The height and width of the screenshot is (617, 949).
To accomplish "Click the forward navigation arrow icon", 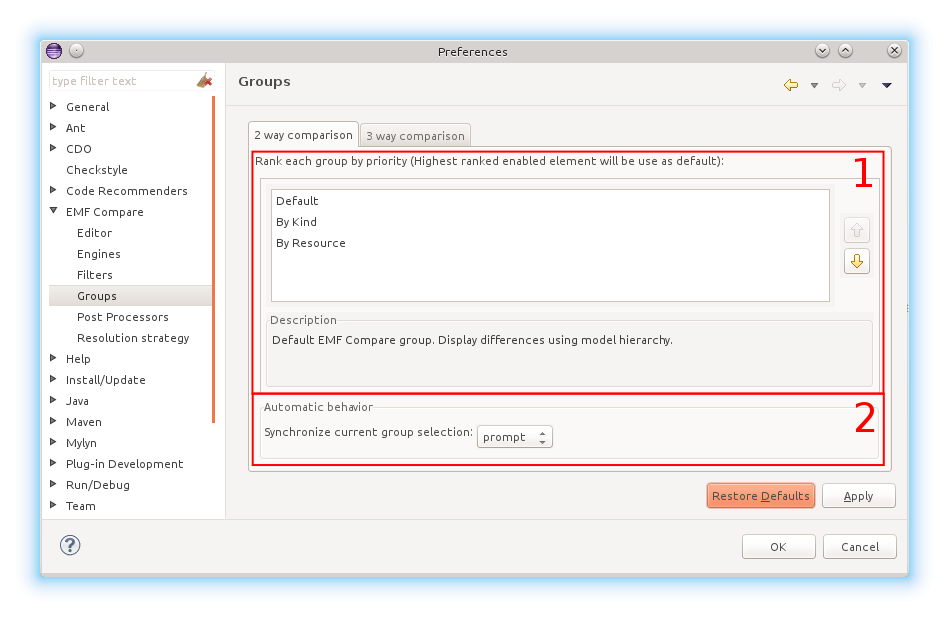I will click(839, 85).
